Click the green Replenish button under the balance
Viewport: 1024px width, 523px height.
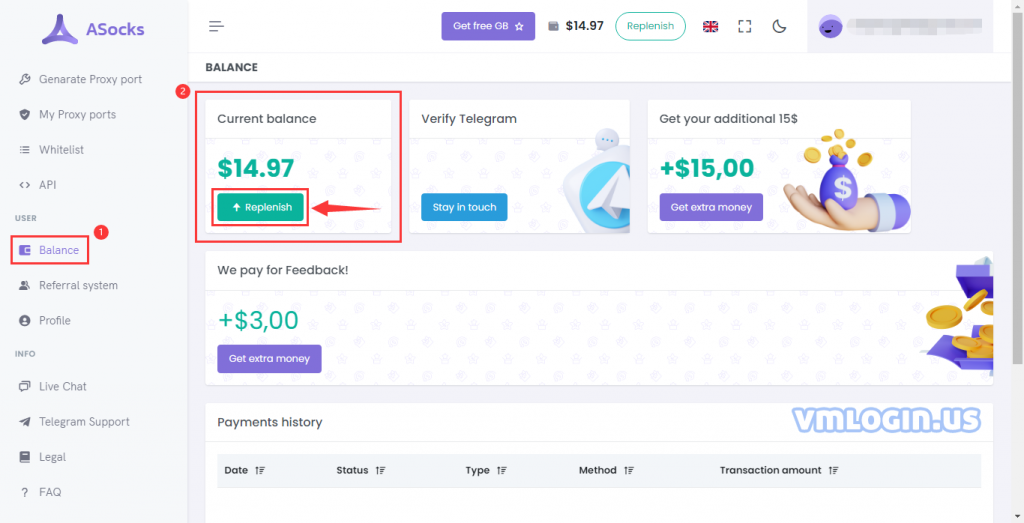point(261,207)
